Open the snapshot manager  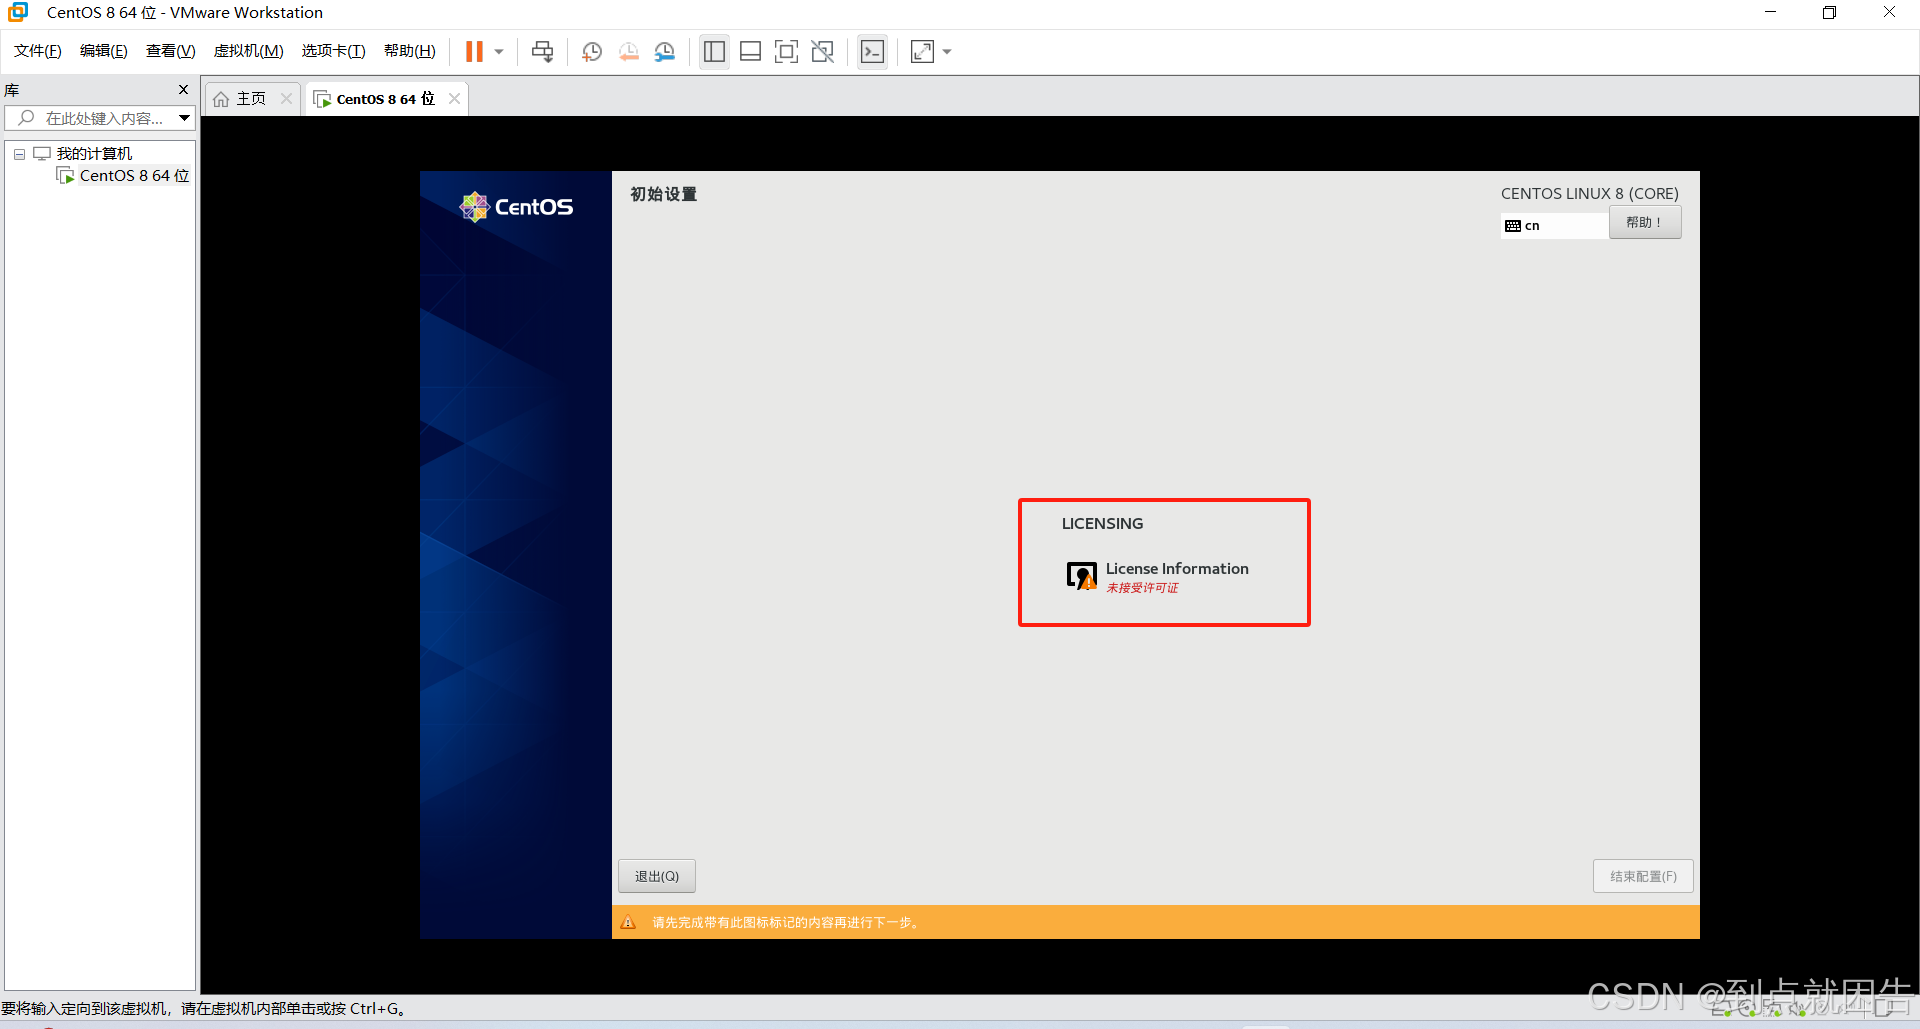click(665, 52)
